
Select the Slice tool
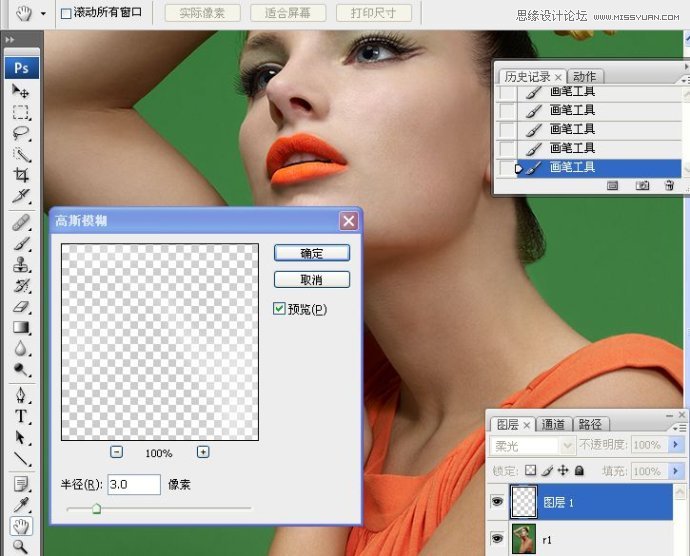pos(21,196)
